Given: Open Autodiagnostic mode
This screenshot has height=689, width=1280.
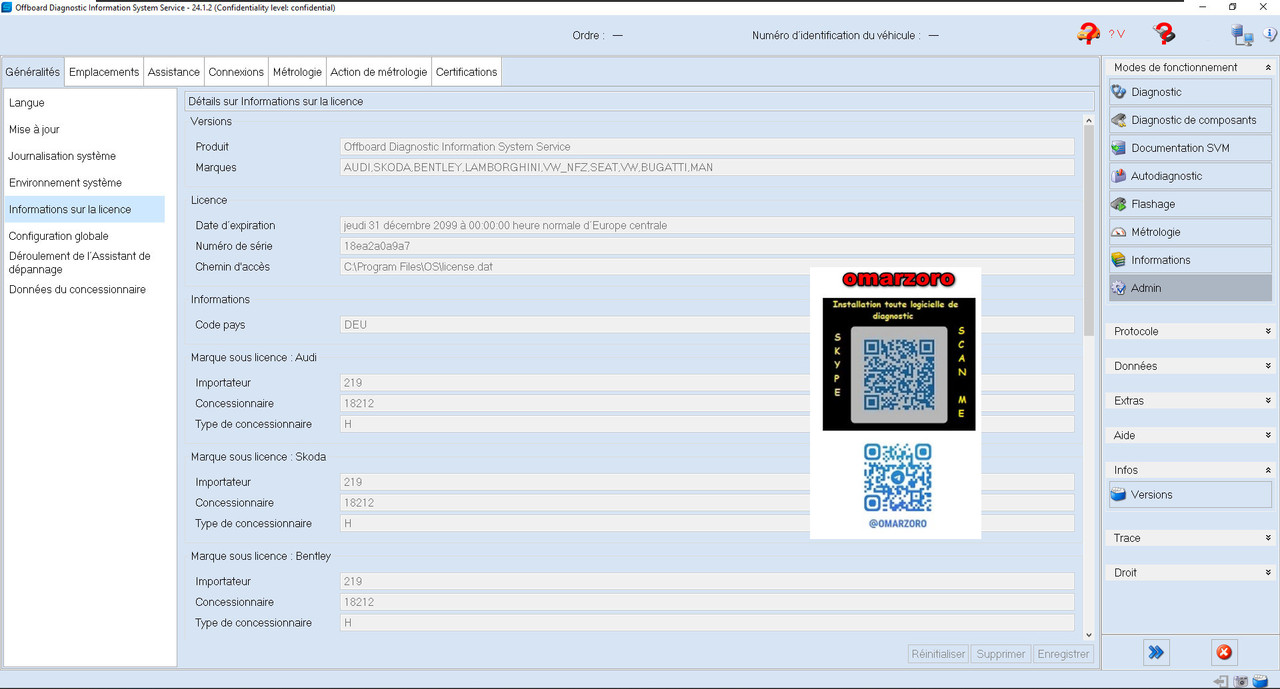Looking at the screenshot, I should pos(1190,176).
